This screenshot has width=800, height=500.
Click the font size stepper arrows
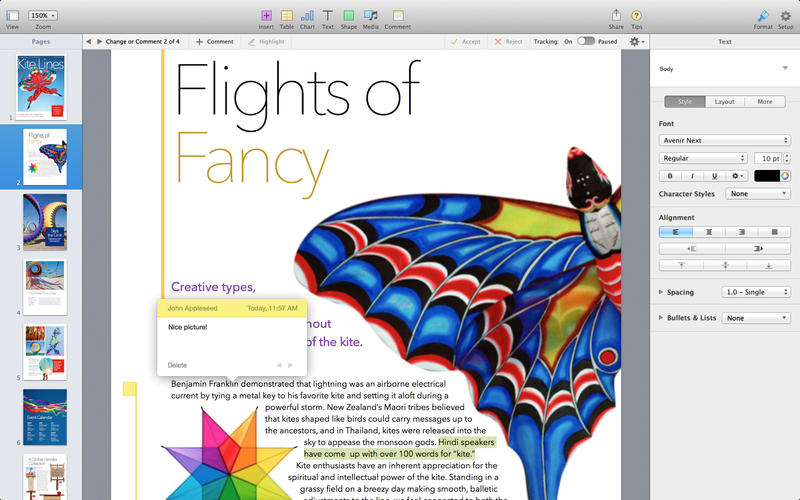tap(787, 158)
